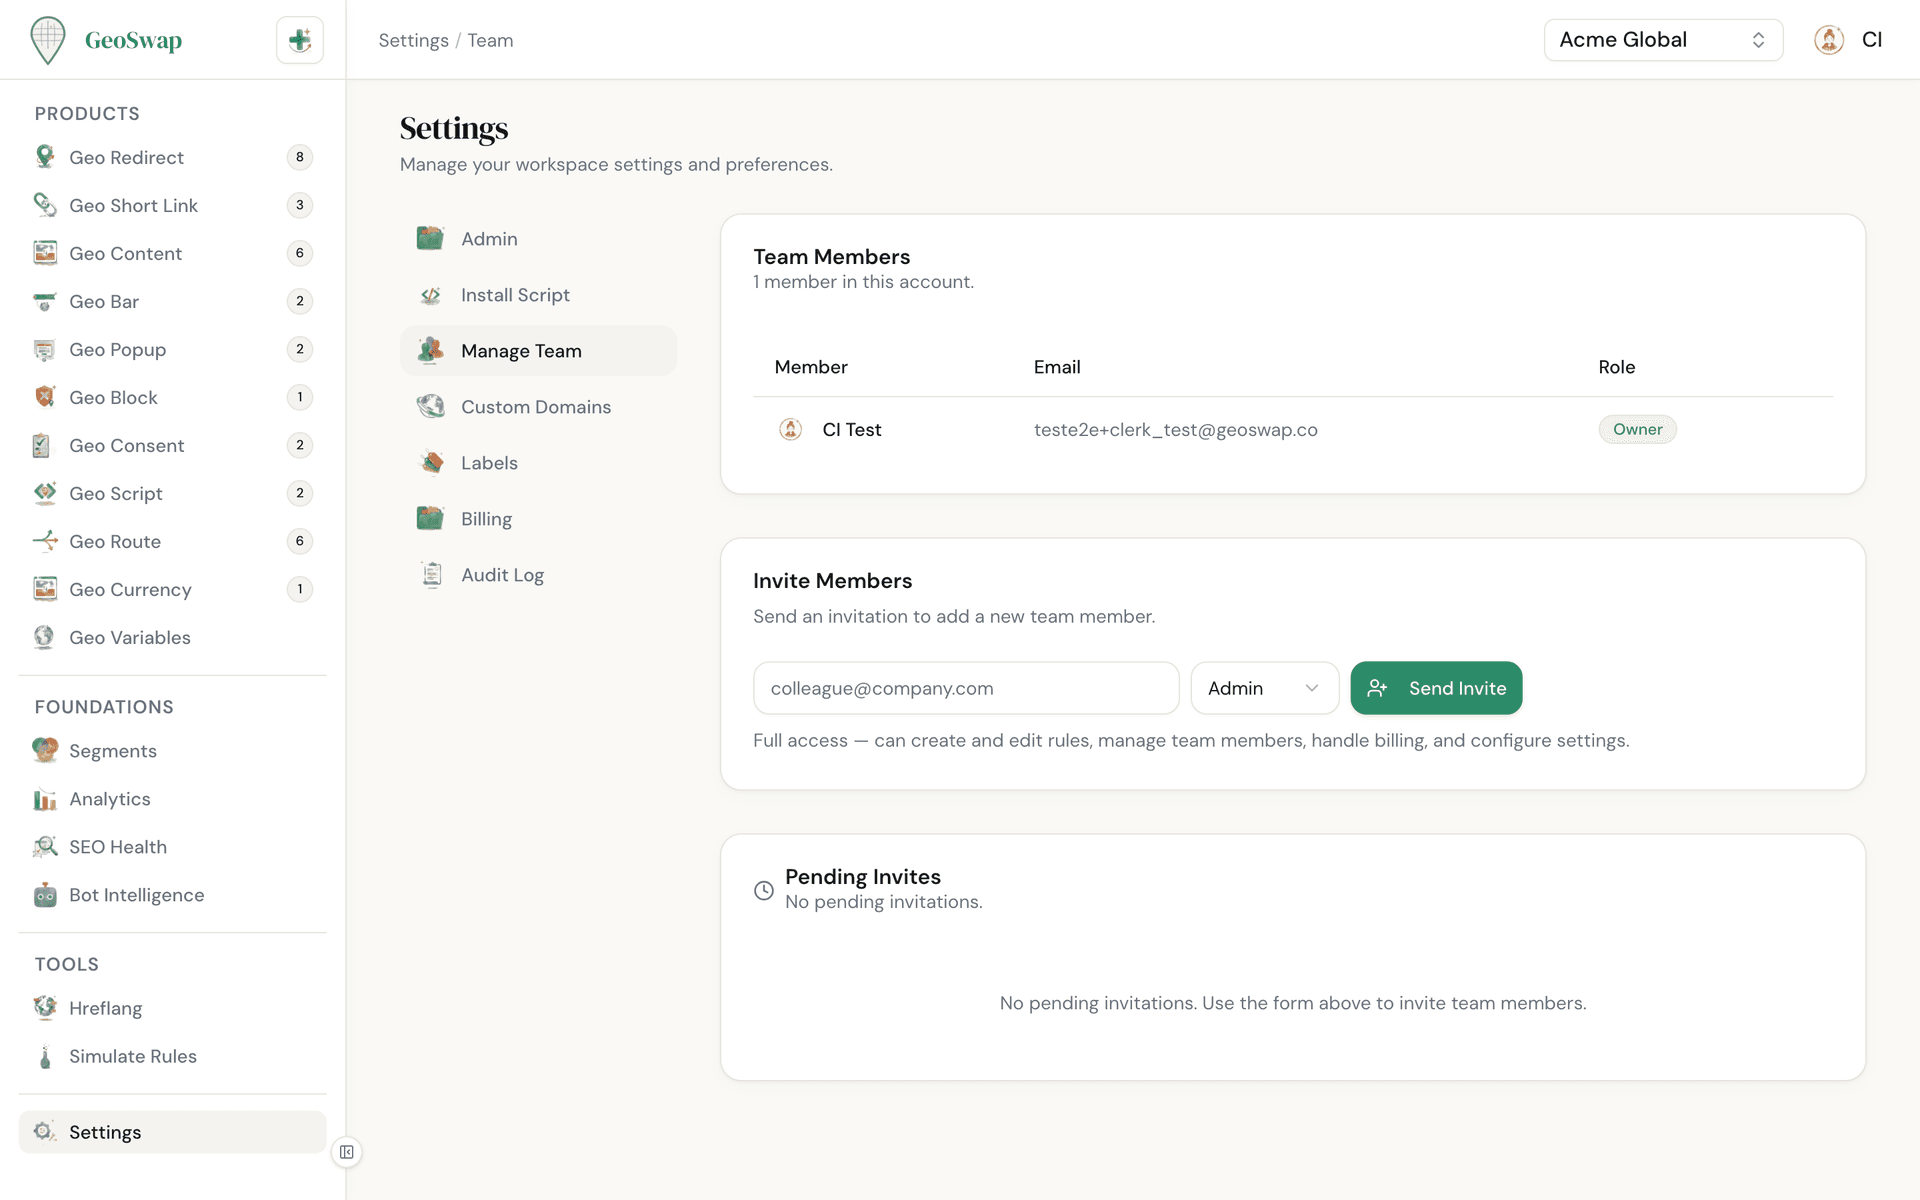The width and height of the screenshot is (1920, 1200).
Task: Click the Geo Popup icon
Action: [45, 349]
